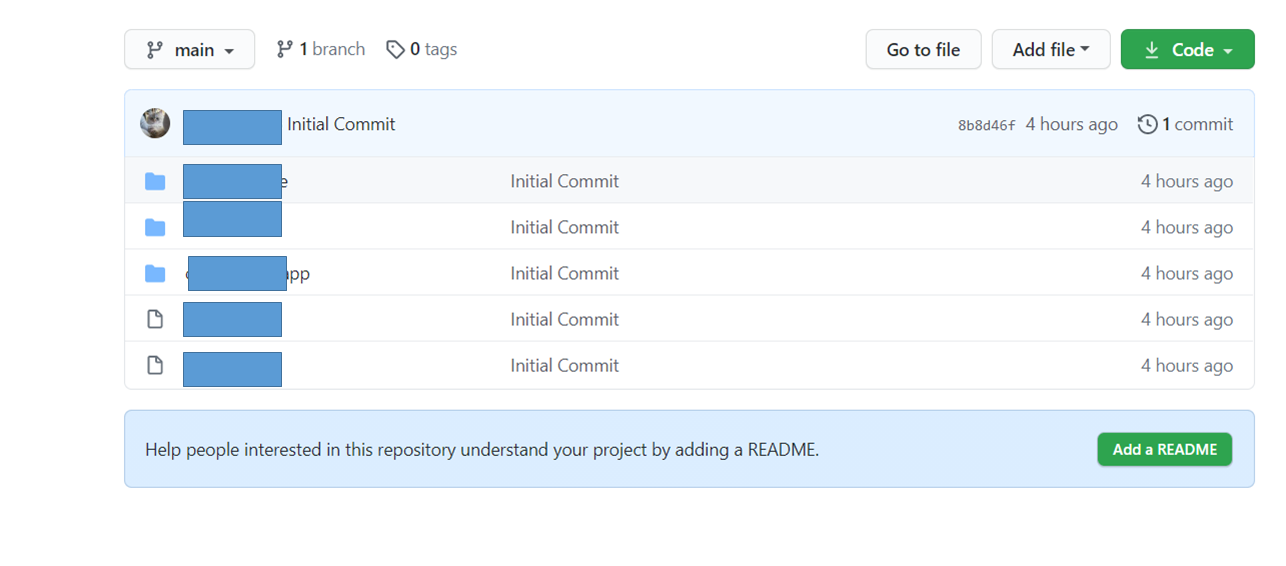Open the committer avatar thumbnail

click(x=155, y=124)
